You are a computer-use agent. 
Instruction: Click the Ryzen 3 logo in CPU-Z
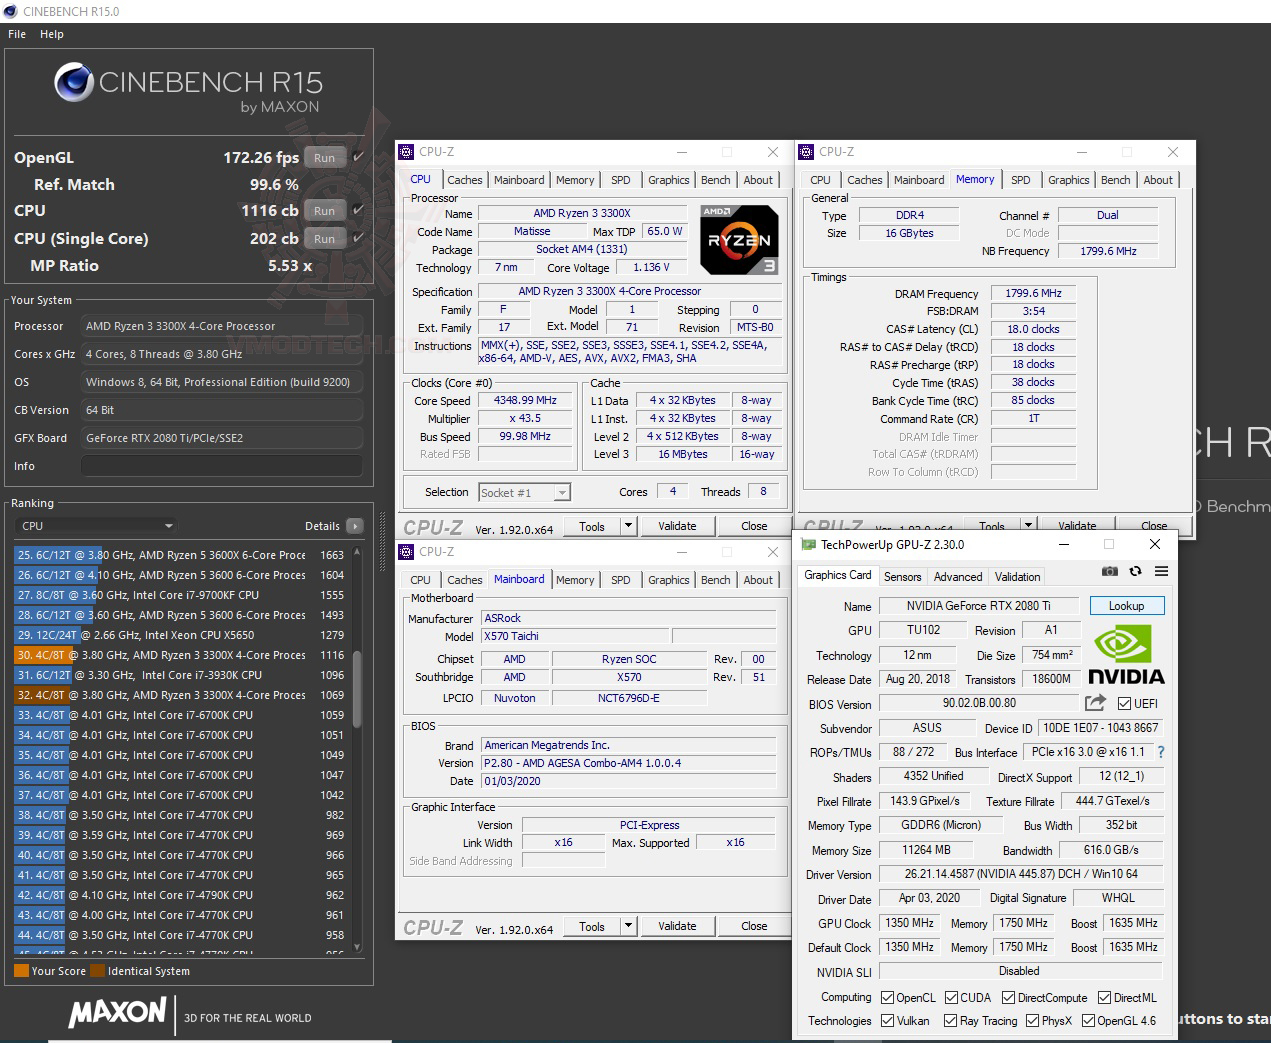(739, 240)
